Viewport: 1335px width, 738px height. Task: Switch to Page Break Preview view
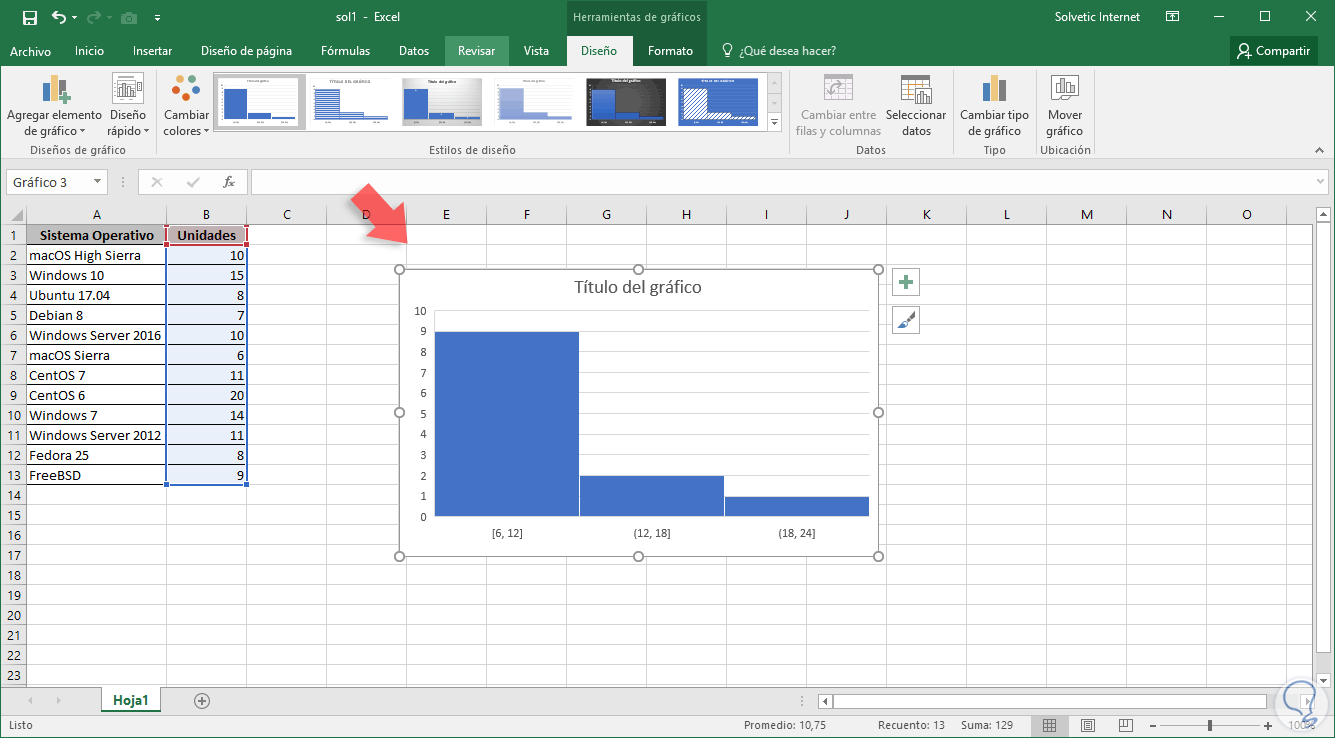click(x=1125, y=725)
